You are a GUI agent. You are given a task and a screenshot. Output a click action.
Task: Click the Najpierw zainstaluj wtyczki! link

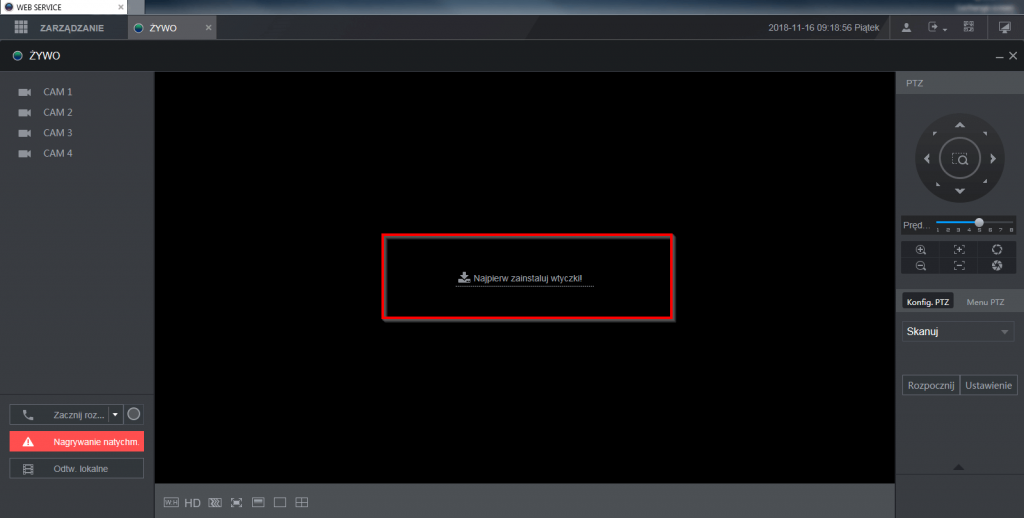525,279
